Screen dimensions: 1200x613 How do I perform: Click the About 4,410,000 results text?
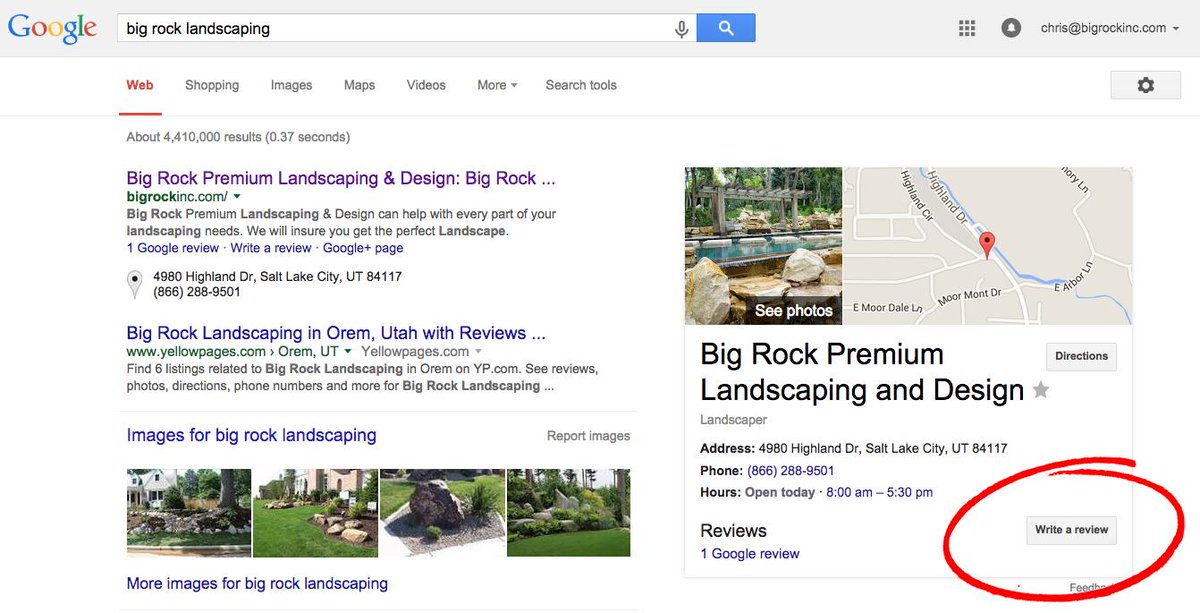(x=238, y=137)
